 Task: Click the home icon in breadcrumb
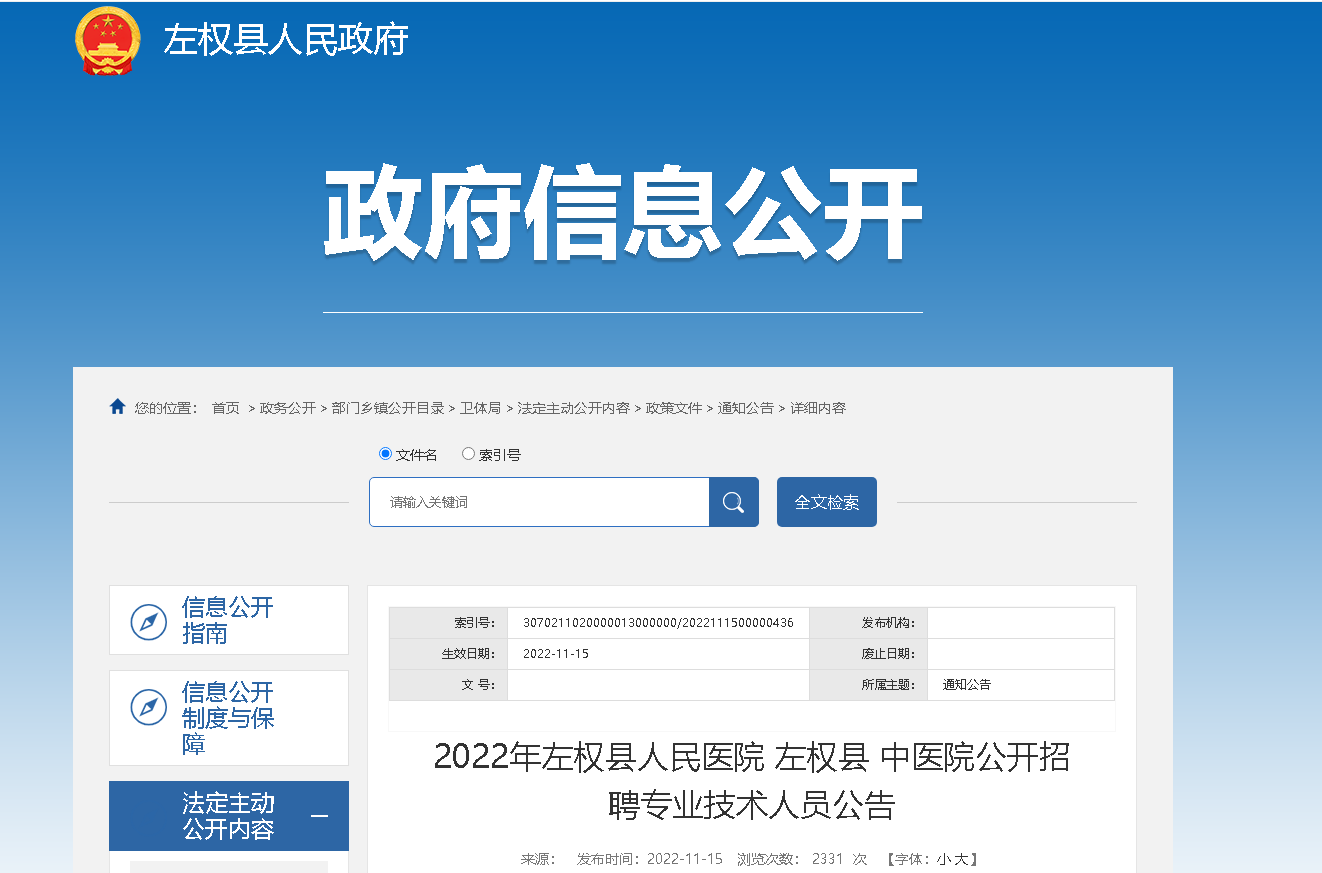117,407
